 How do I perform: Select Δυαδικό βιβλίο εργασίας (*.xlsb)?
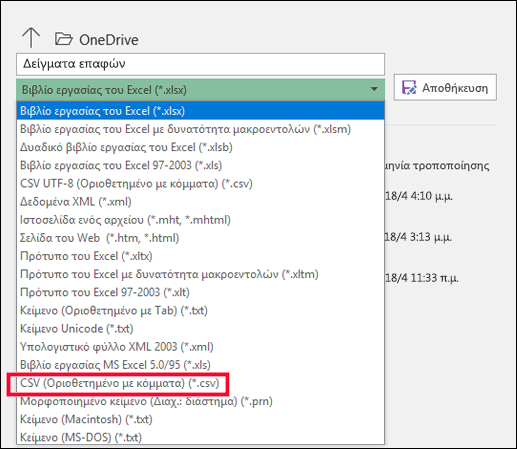tap(200, 147)
